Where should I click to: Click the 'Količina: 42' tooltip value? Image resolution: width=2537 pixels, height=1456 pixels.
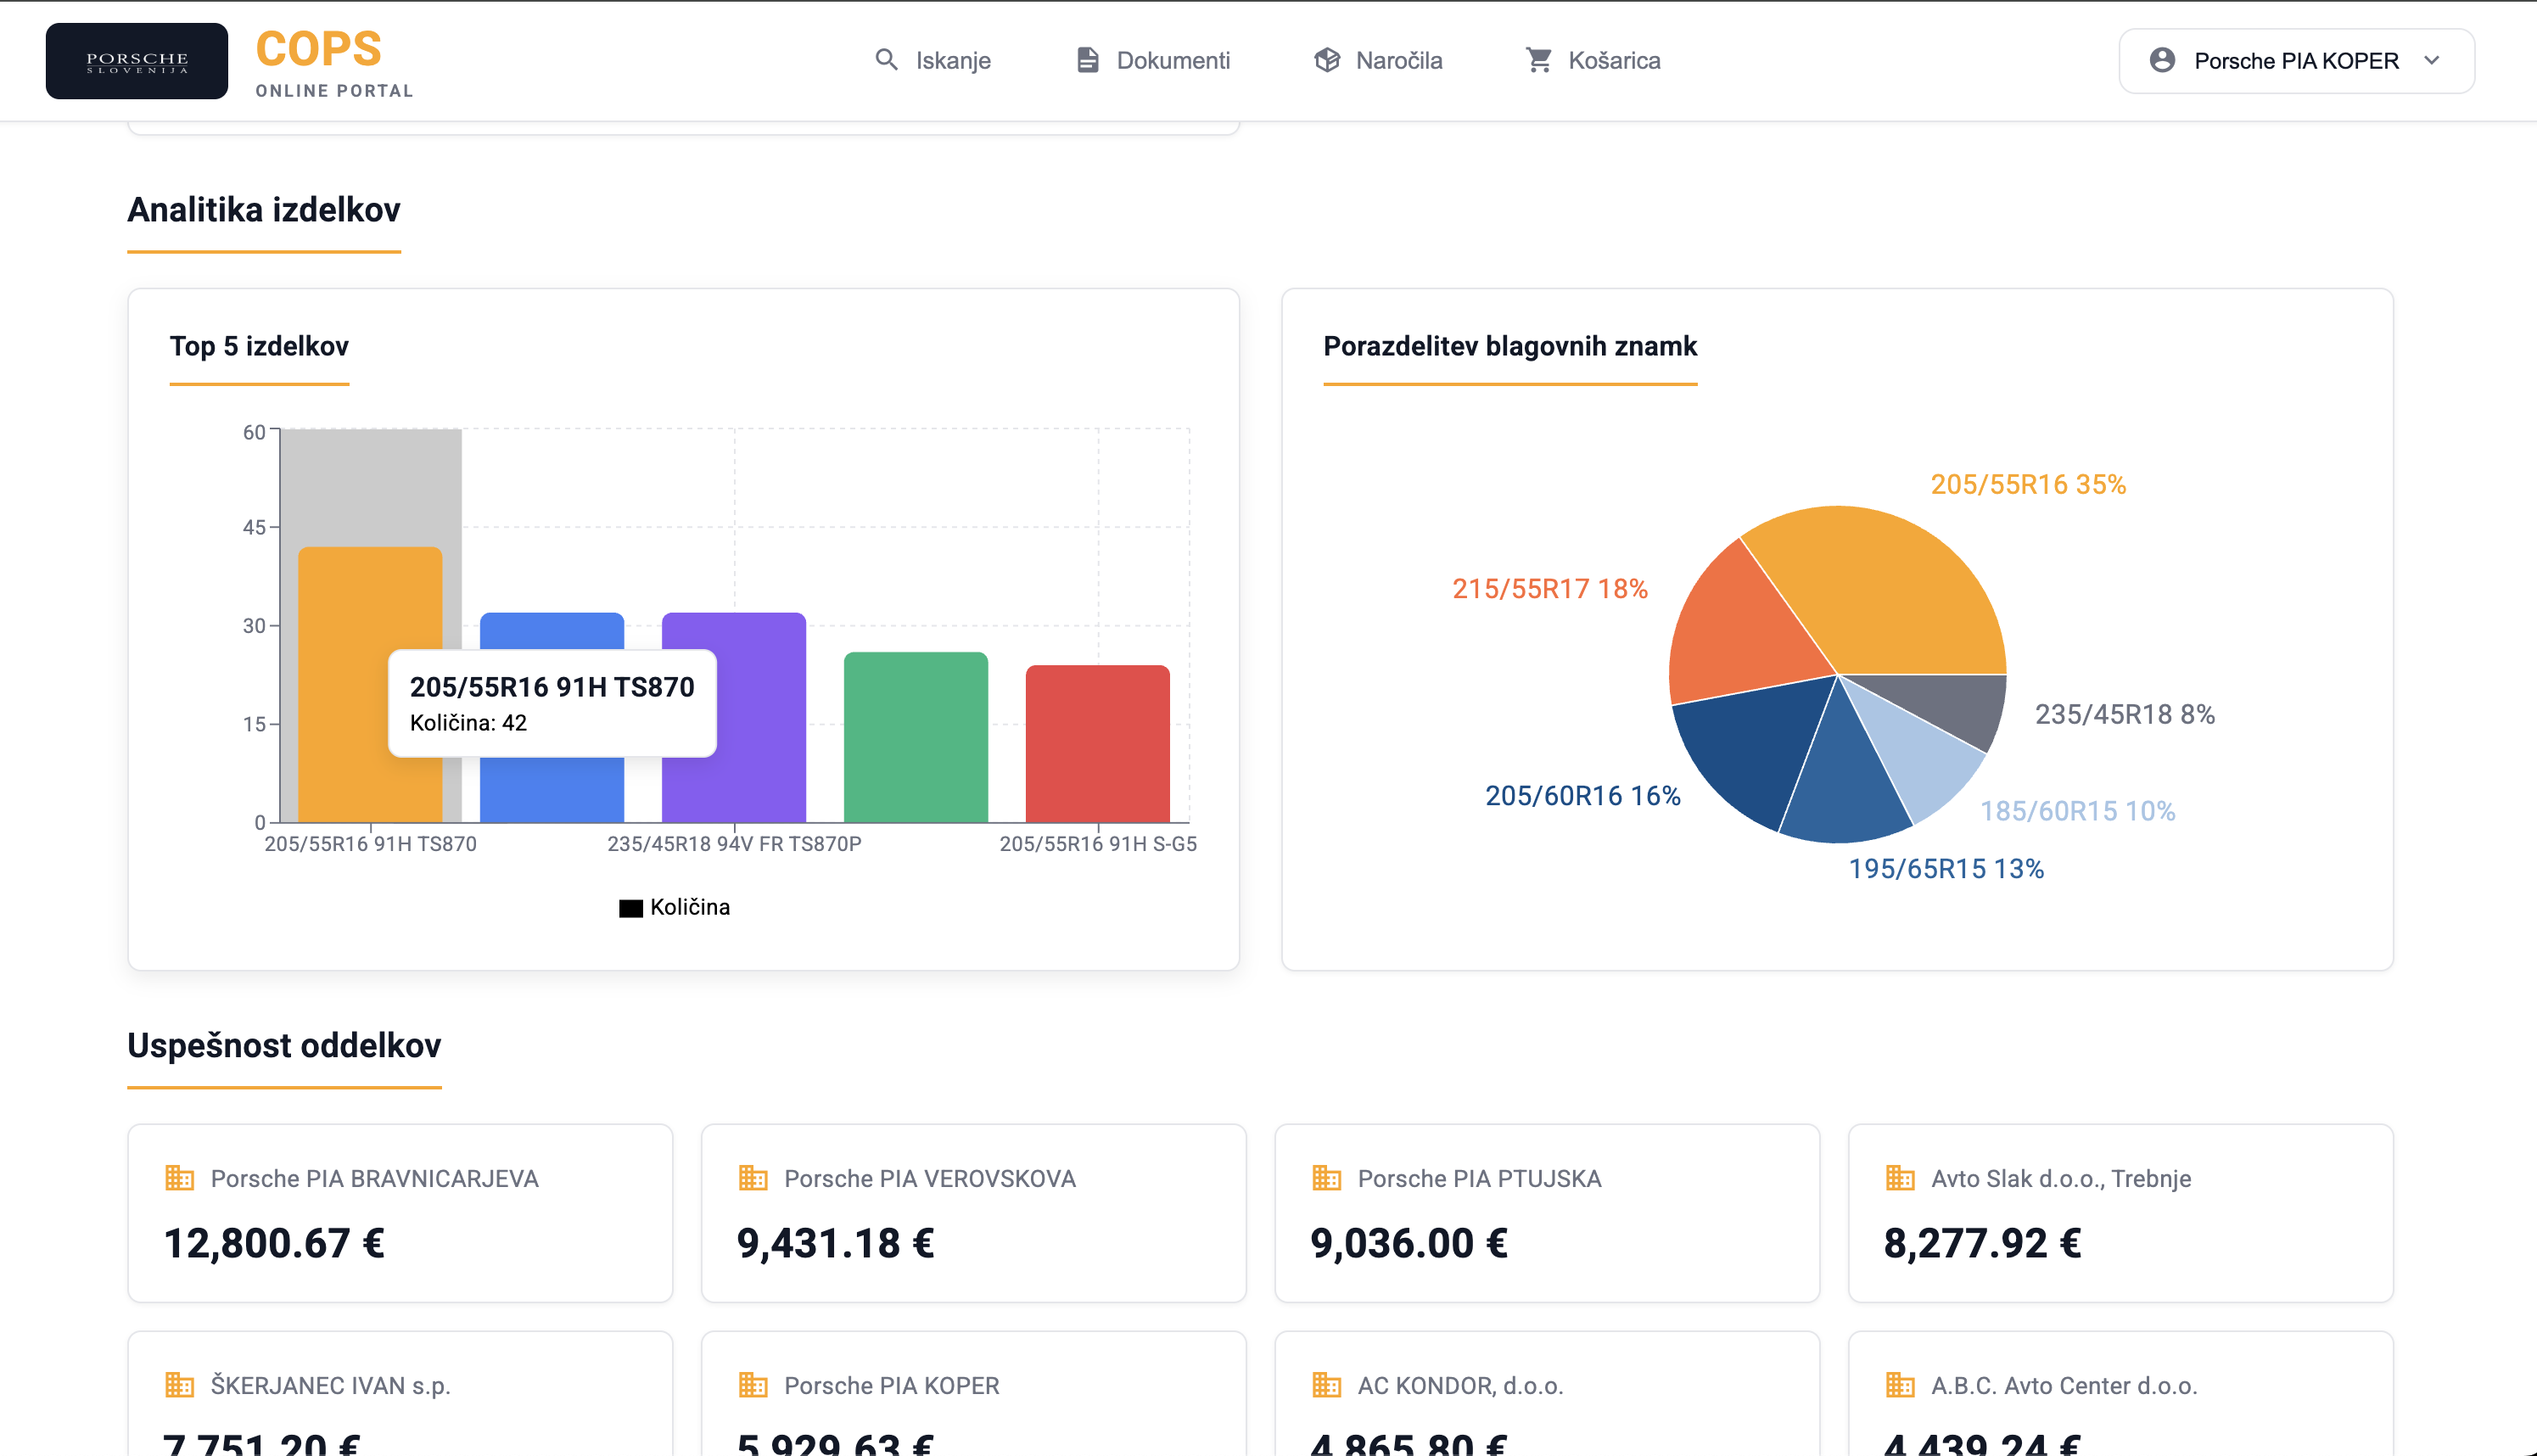point(468,722)
